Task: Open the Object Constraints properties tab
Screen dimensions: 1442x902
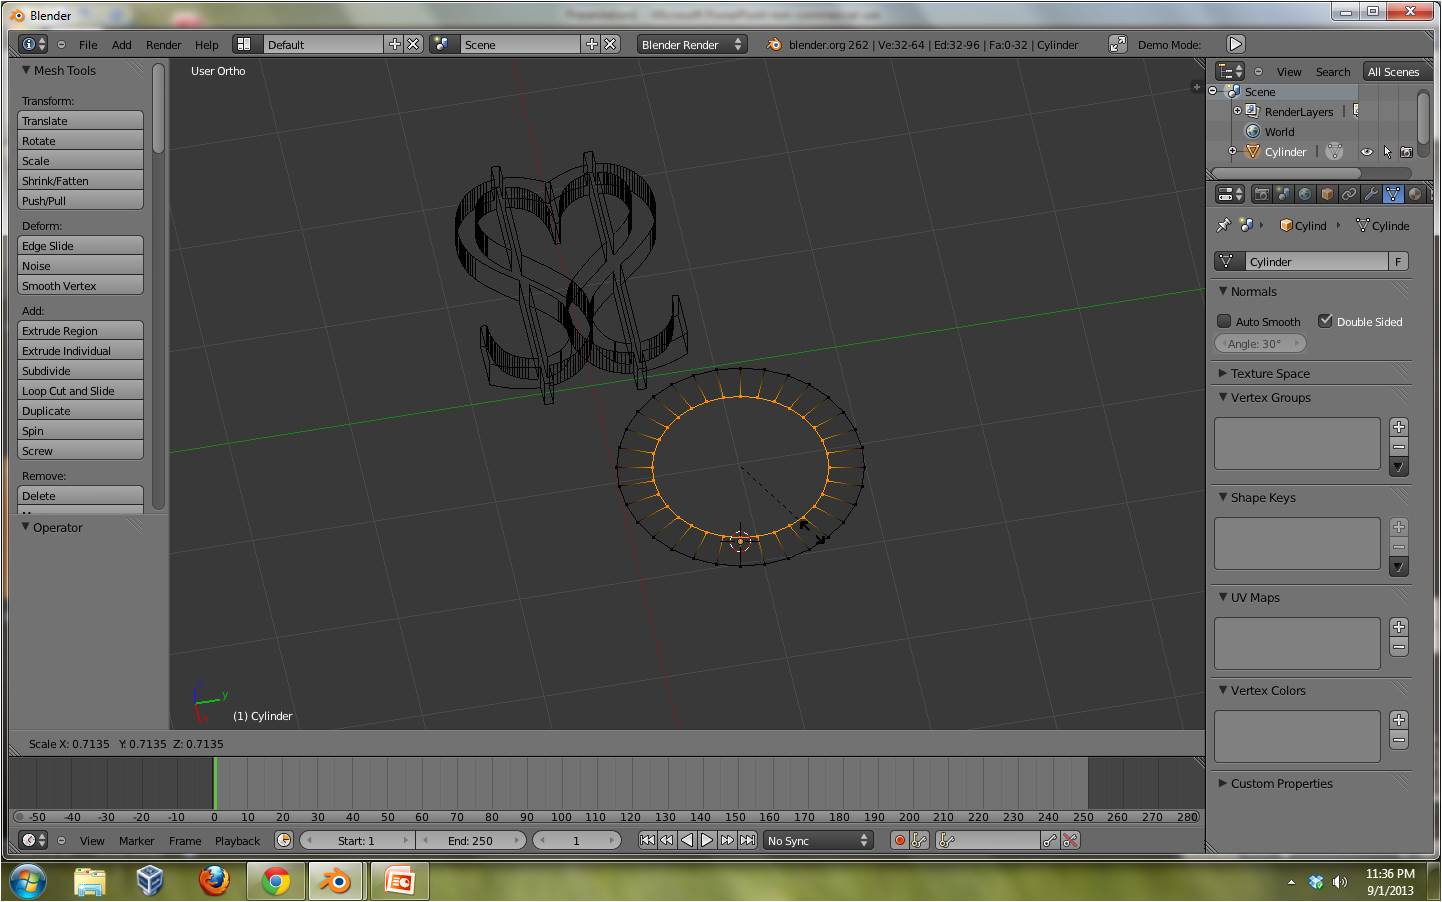Action: click(x=1349, y=194)
